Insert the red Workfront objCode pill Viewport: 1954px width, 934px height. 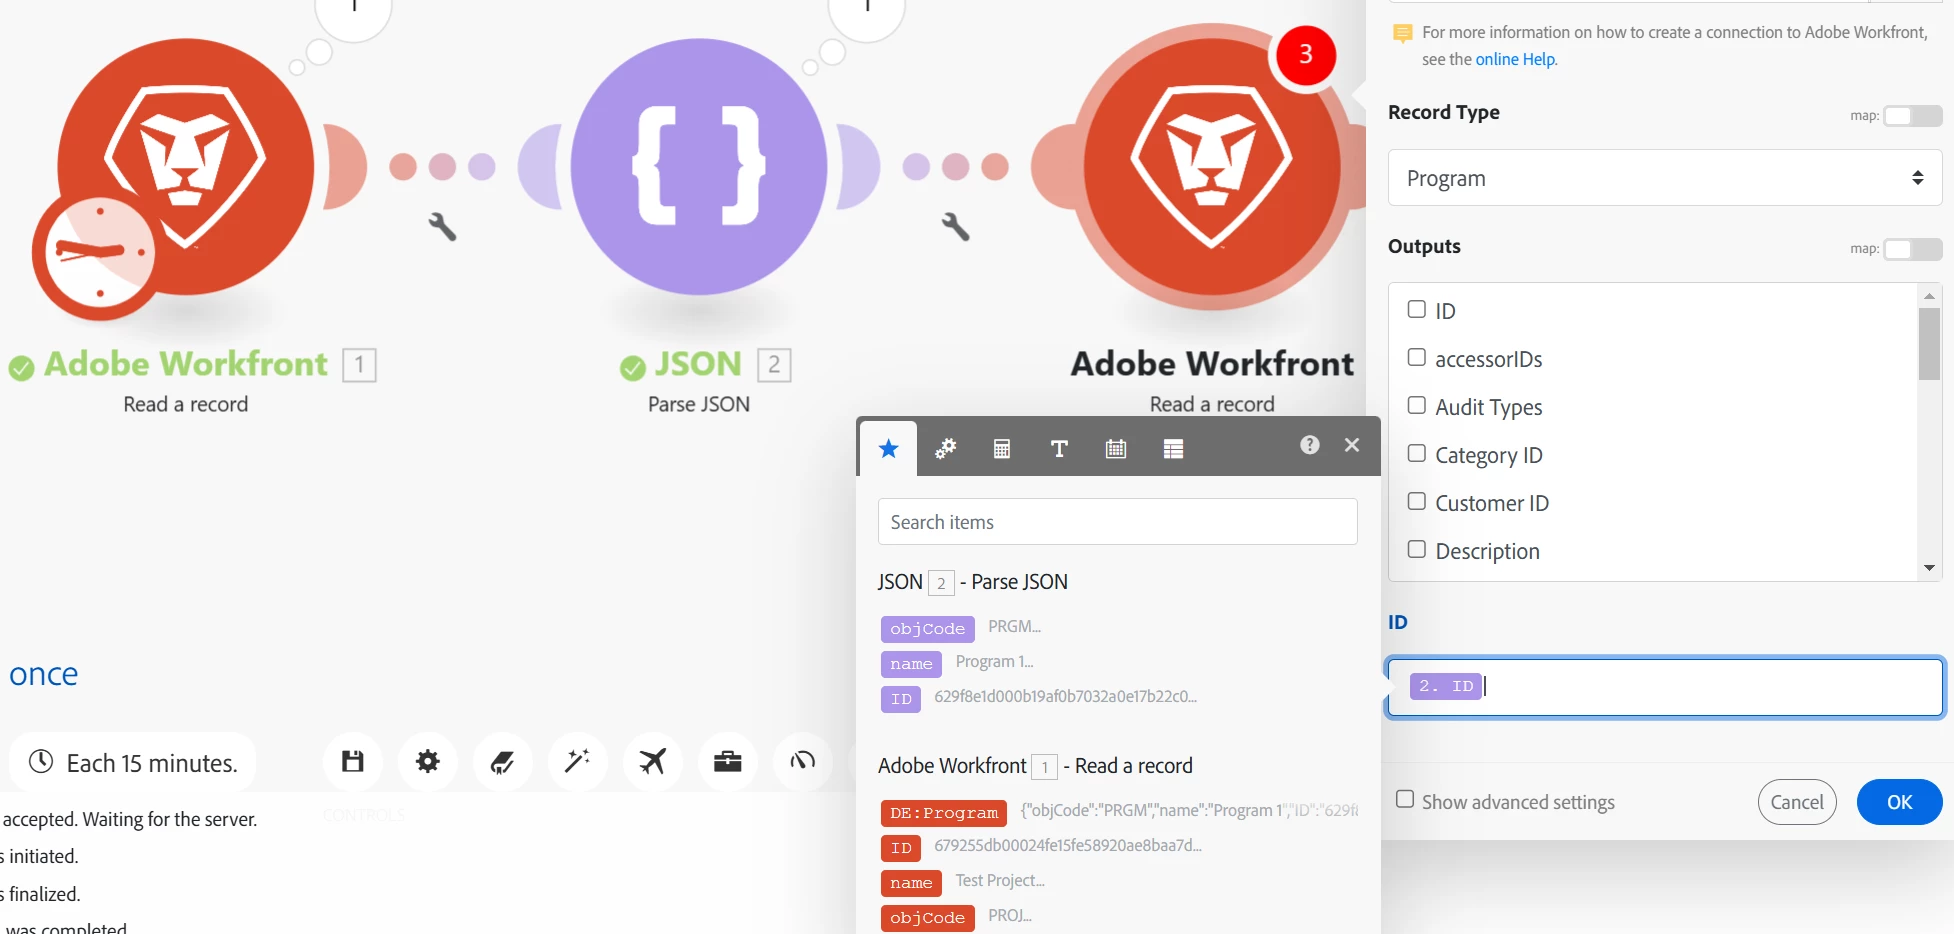pos(927,918)
